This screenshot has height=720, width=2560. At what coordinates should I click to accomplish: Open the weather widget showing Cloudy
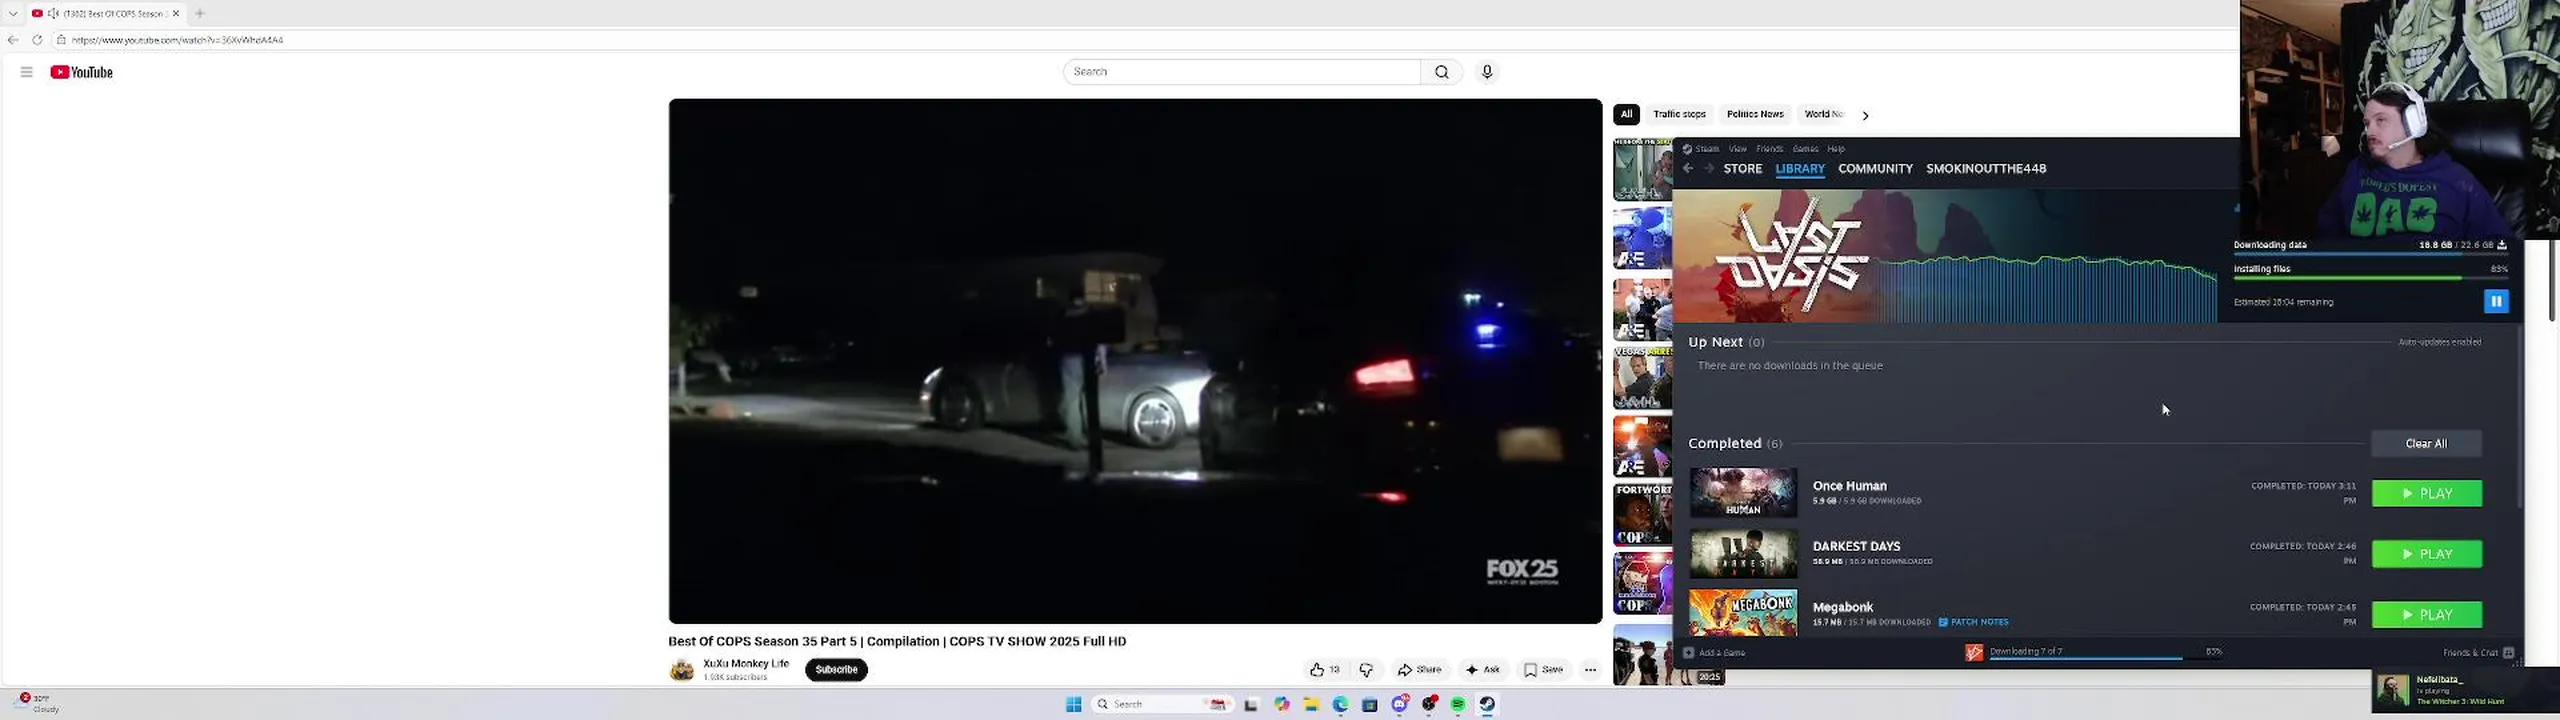(x=38, y=703)
